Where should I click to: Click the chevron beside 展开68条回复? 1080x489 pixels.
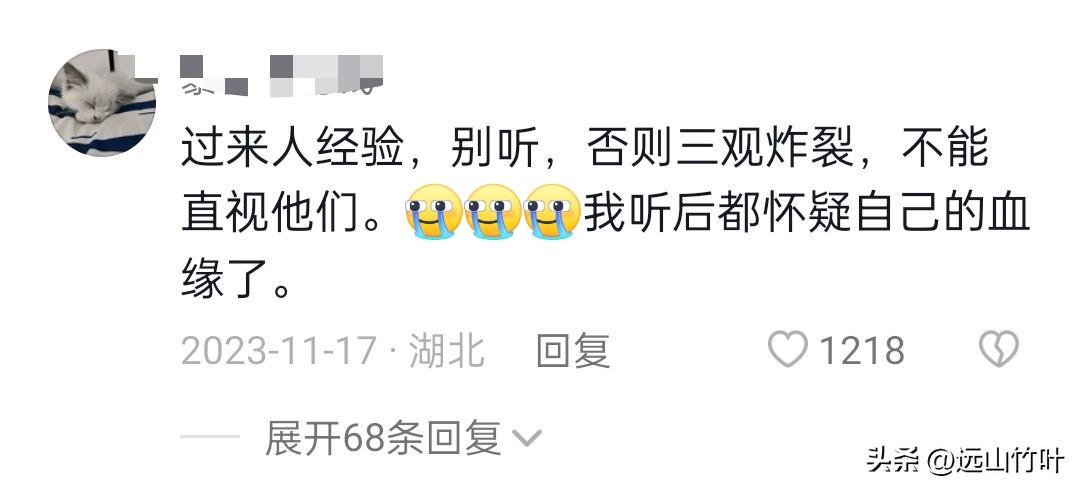point(528,438)
